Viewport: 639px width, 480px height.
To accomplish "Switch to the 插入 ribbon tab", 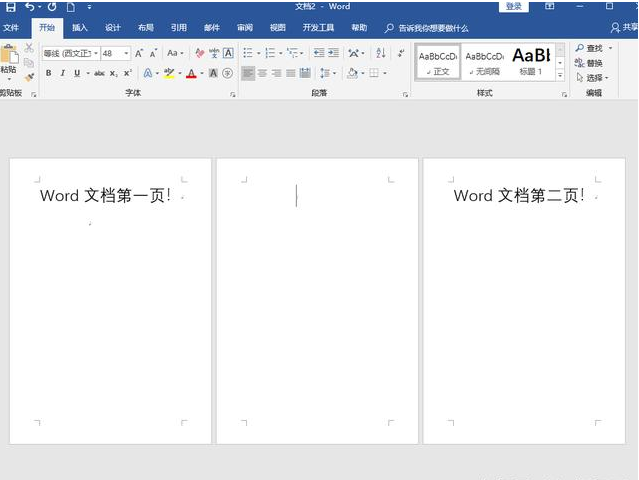I will click(x=80, y=28).
